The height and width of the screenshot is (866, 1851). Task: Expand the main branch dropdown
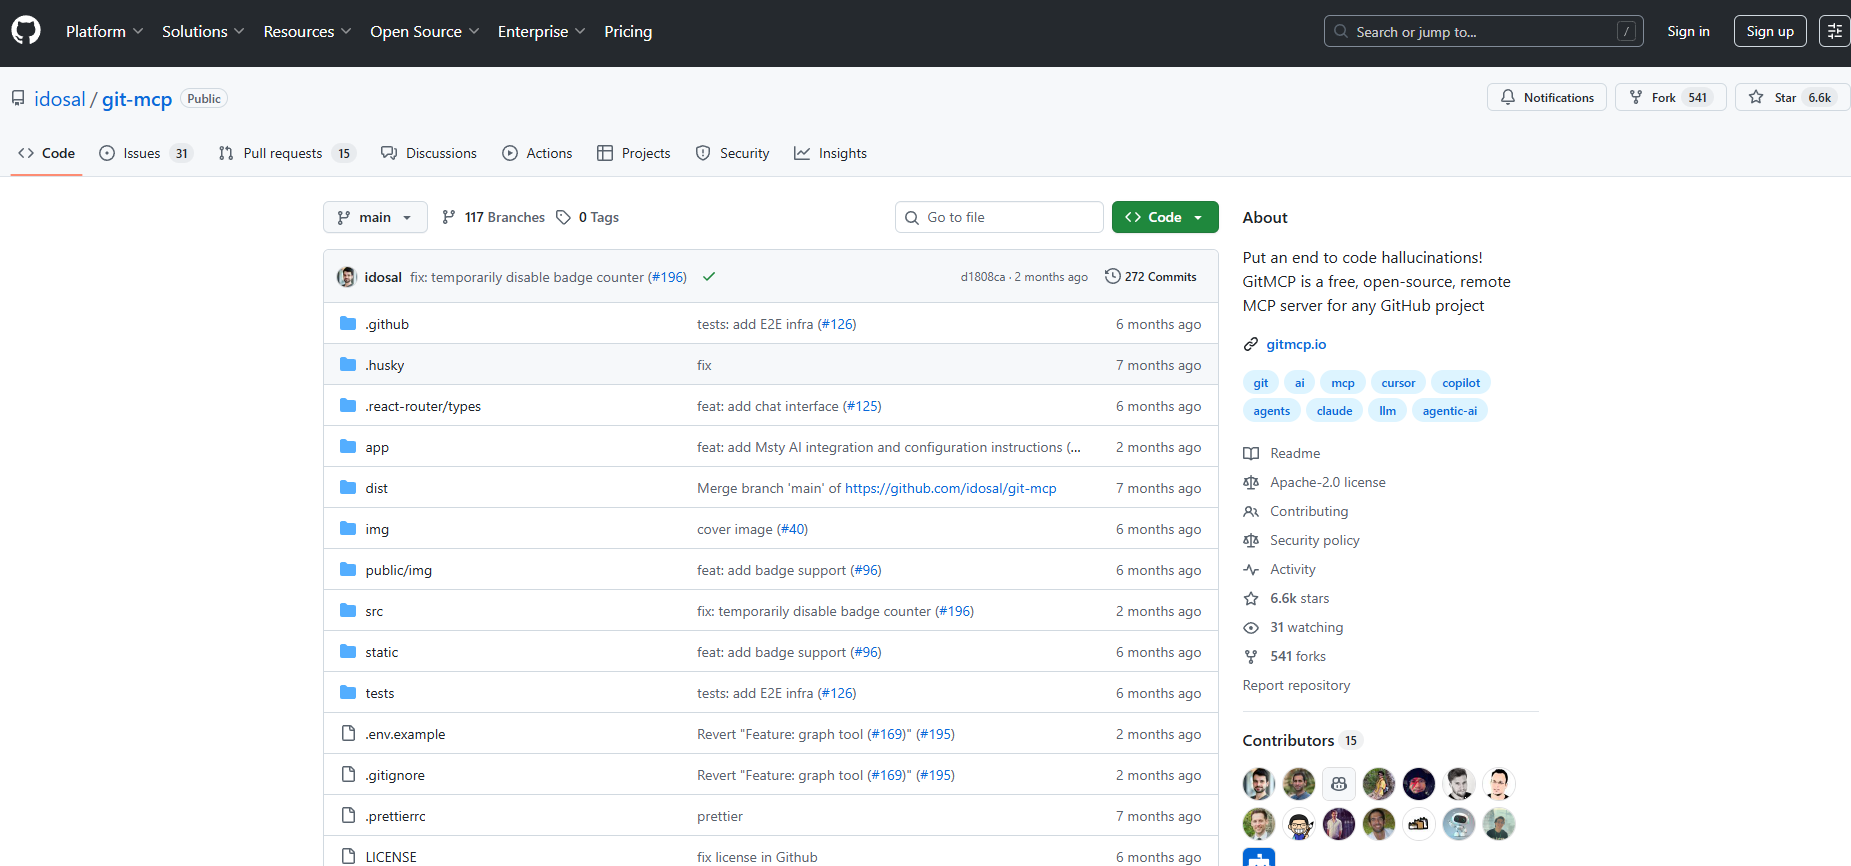click(x=375, y=217)
